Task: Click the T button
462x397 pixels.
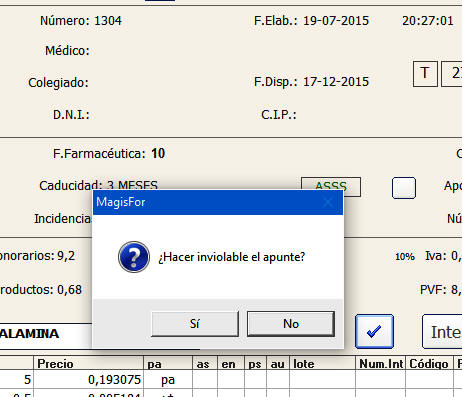Action: (425, 74)
